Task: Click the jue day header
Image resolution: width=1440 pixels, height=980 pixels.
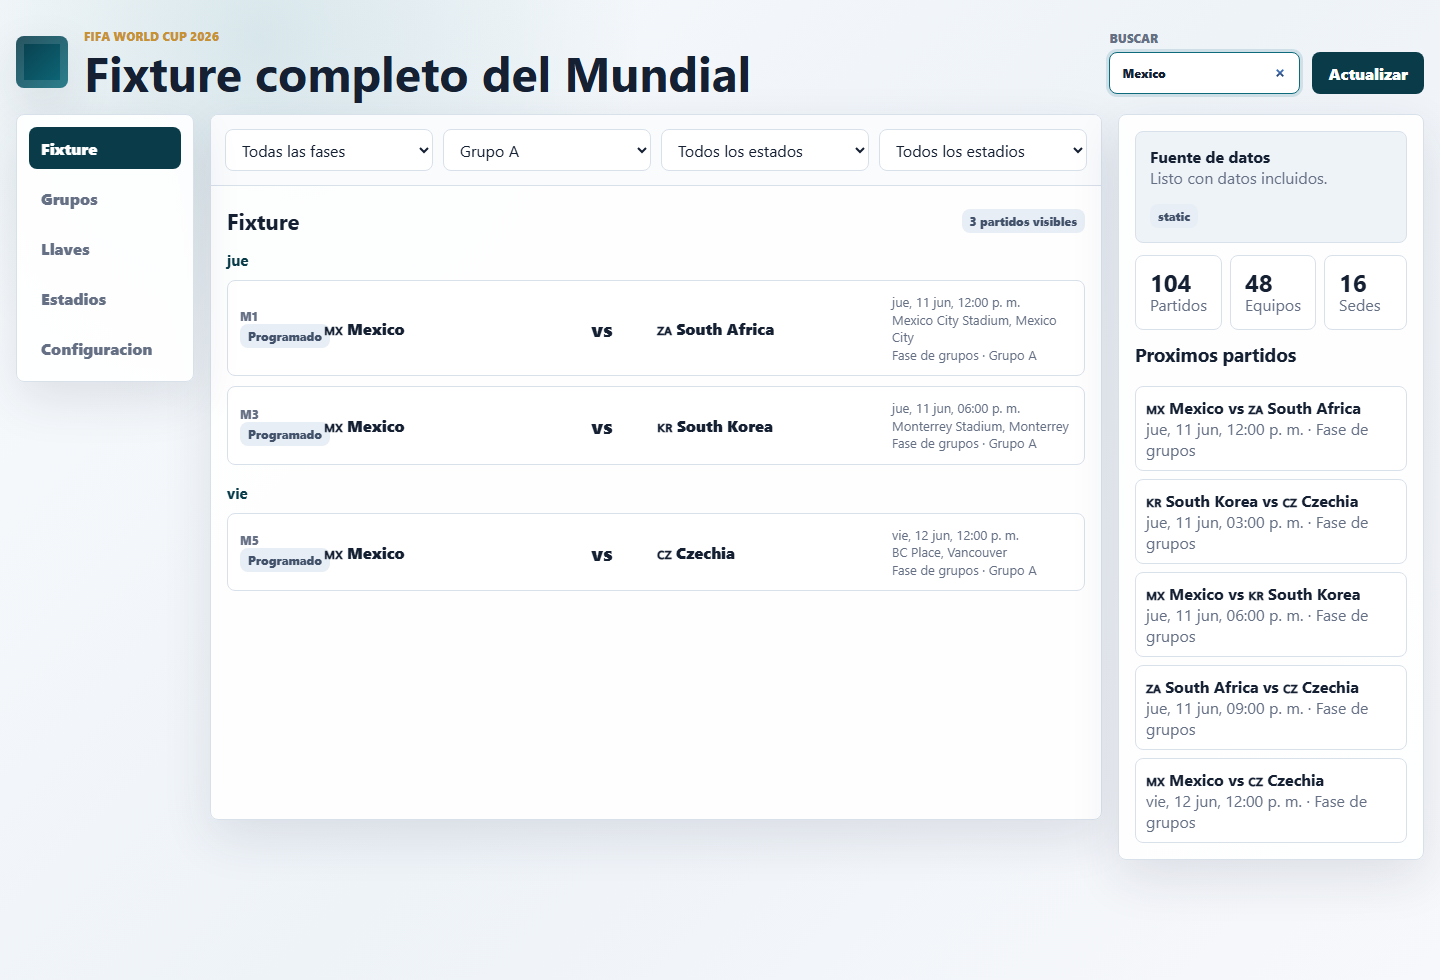Action: (237, 261)
